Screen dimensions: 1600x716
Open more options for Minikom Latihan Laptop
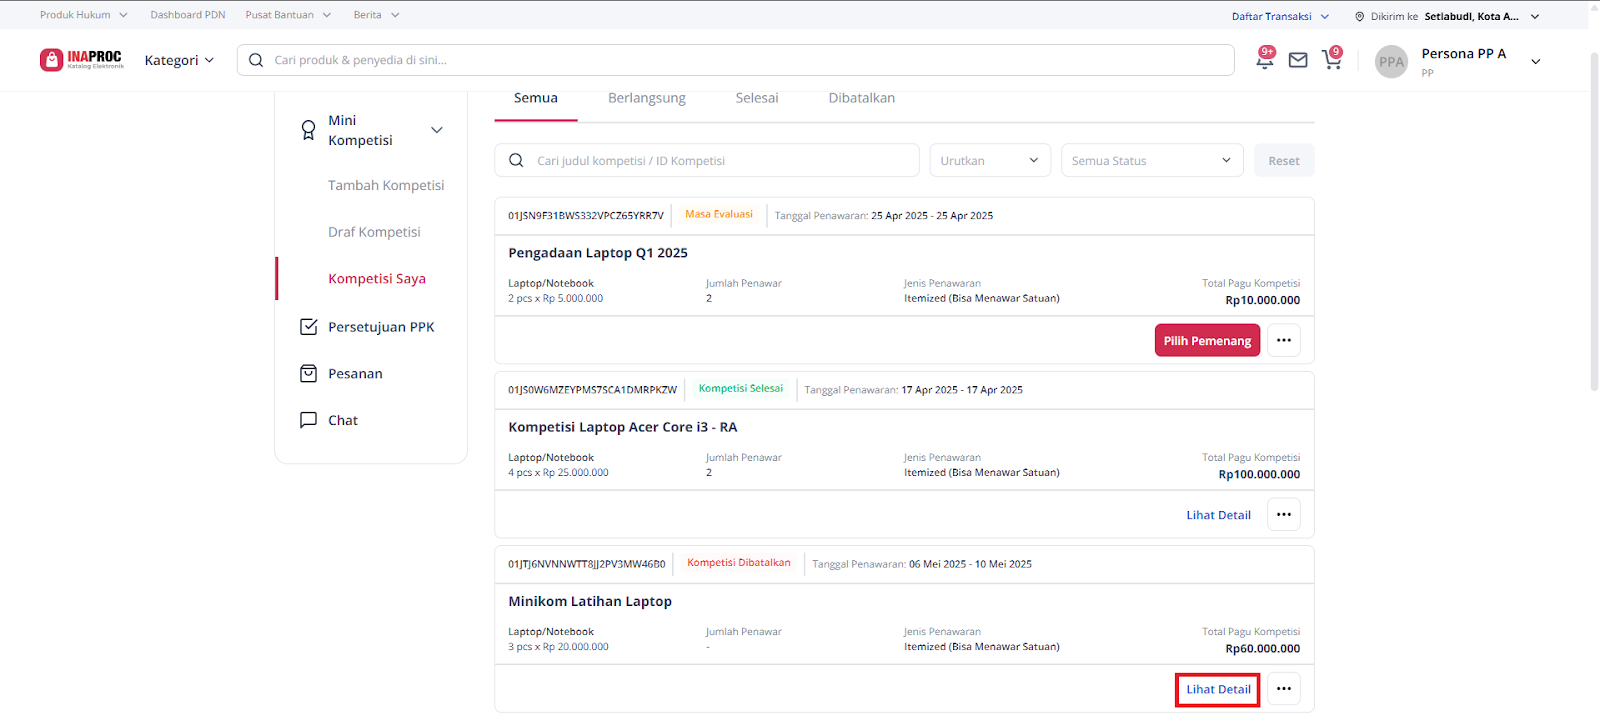pos(1284,689)
